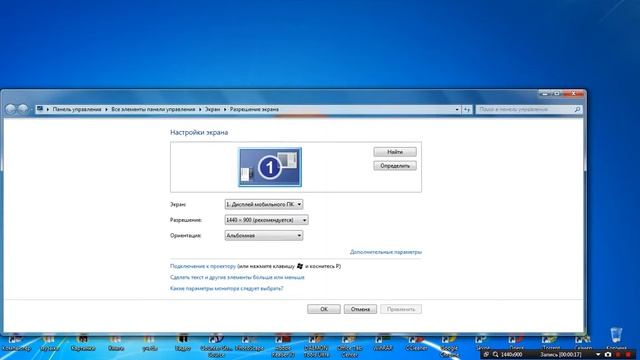
Task: Click the Найти button
Action: tap(395, 152)
